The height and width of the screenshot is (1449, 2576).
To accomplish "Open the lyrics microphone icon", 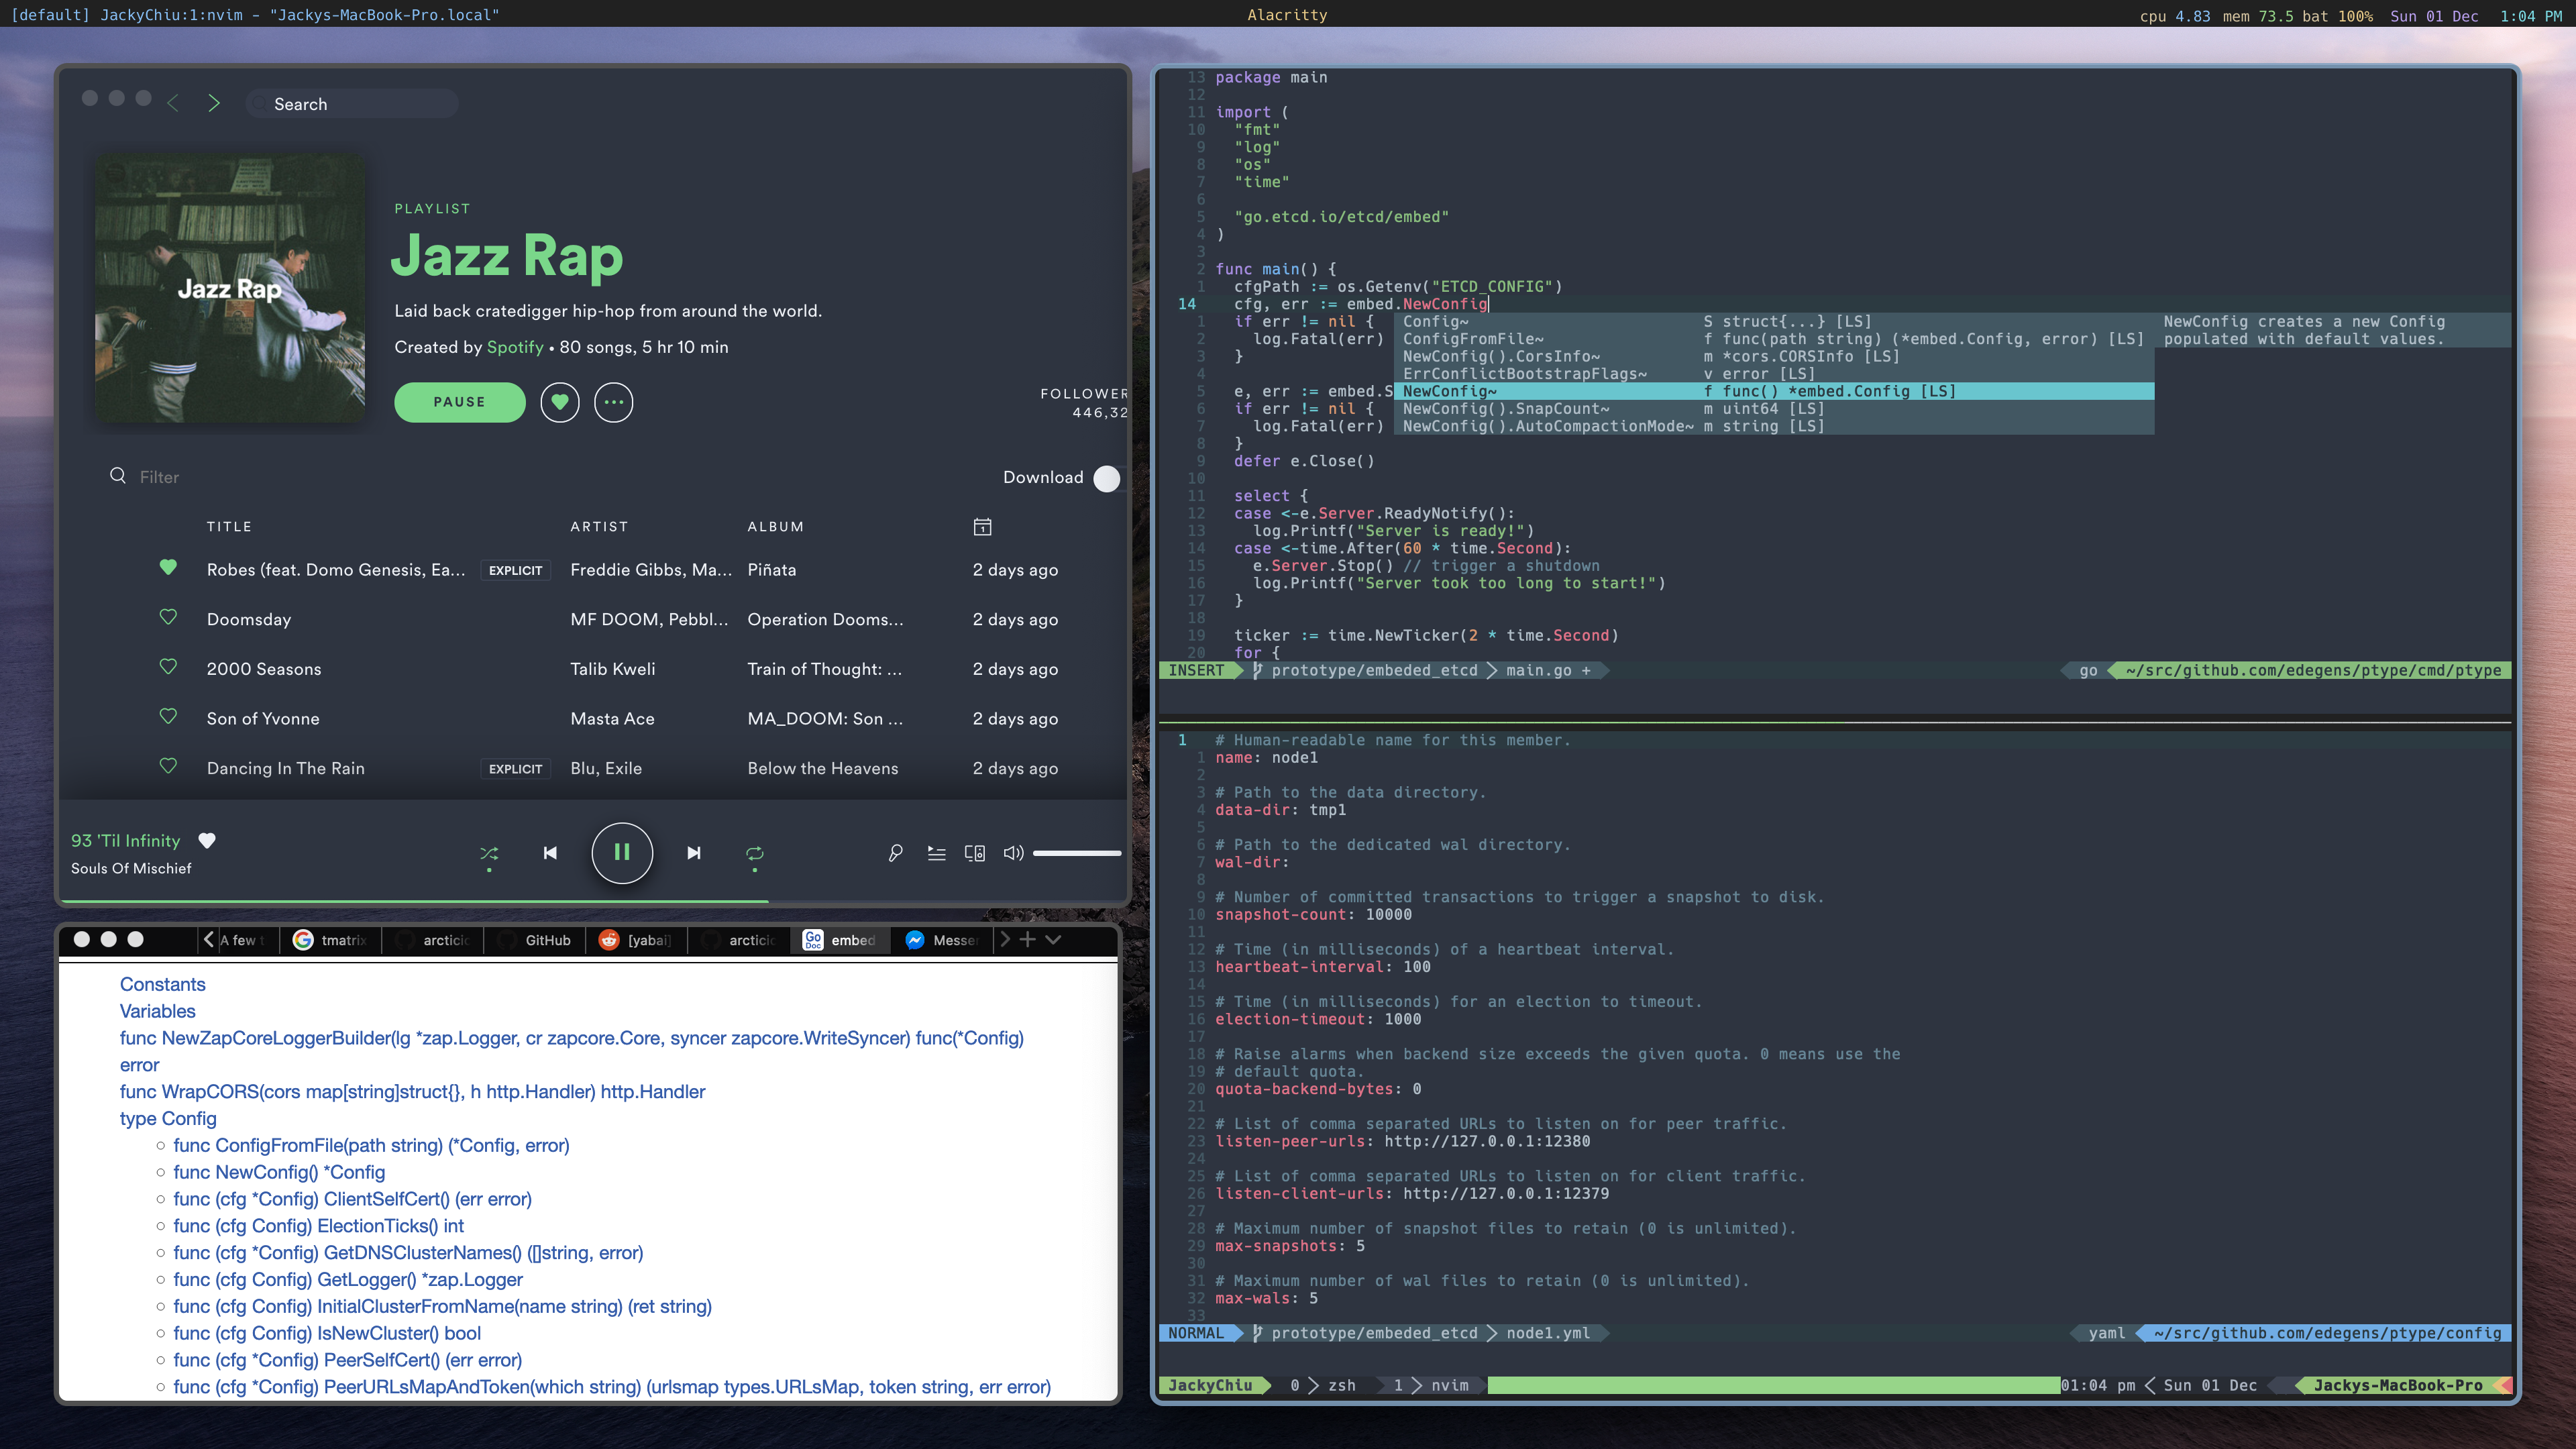I will coord(895,853).
